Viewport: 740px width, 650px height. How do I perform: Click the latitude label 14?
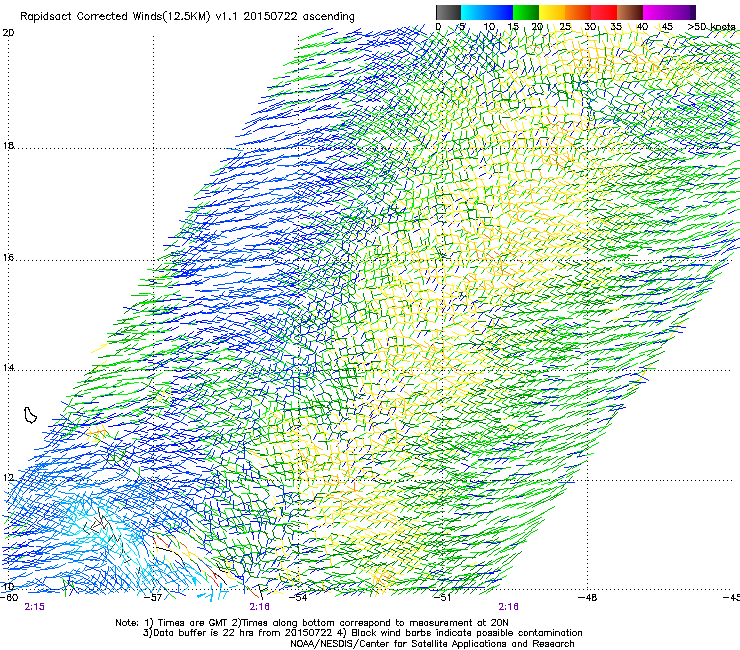[x=8, y=368]
